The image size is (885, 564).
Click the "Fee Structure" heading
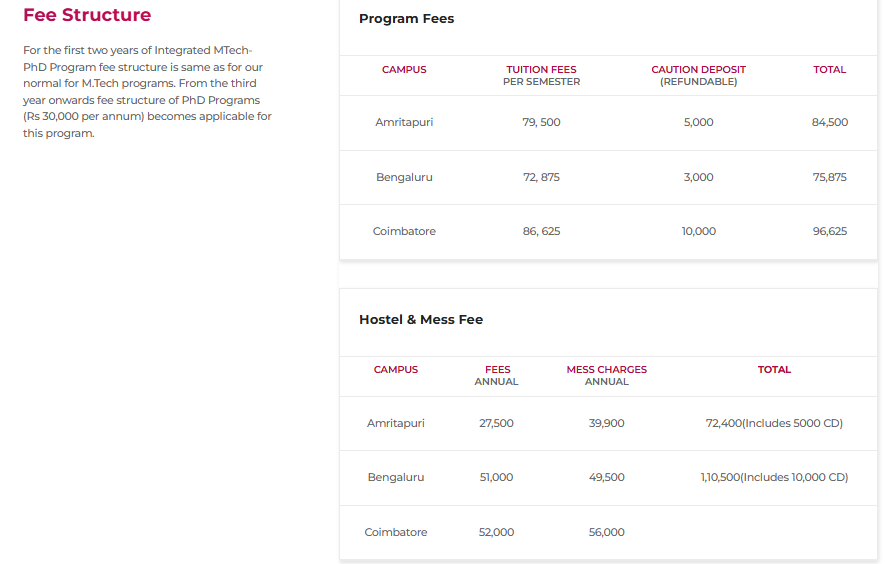[87, 15]
